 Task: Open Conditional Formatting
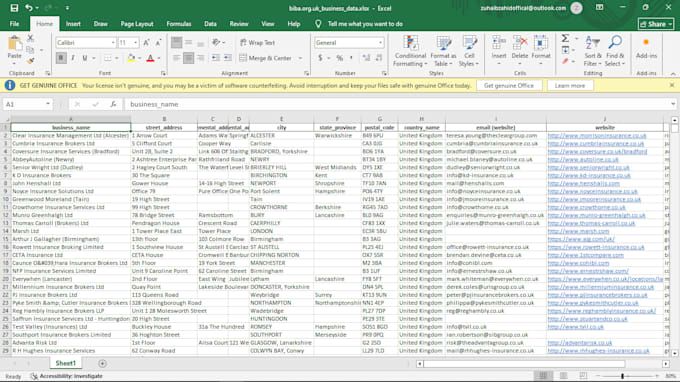[410, 51]
